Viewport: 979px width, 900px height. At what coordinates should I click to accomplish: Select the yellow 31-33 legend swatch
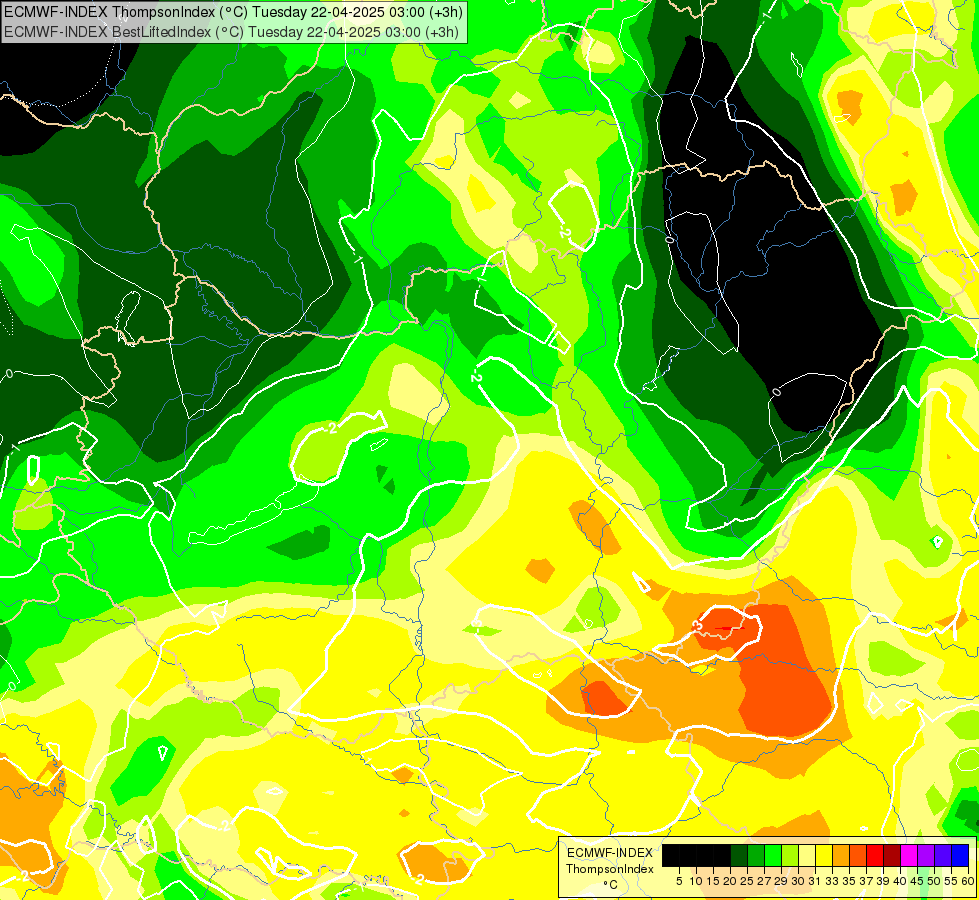[824, 856]
